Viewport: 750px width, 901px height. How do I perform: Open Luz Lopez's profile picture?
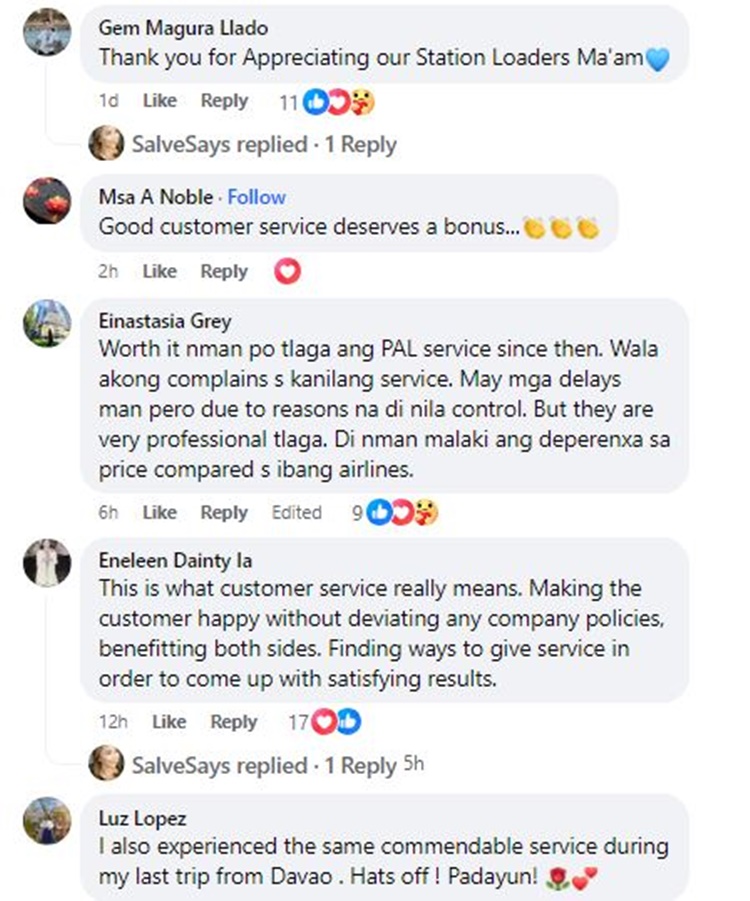[47, 818]
